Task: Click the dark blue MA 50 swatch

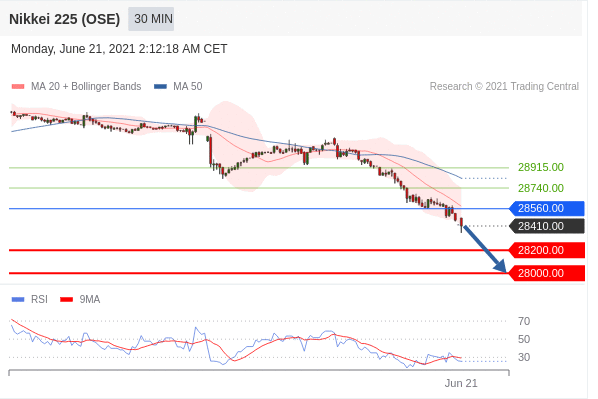Action: [160, 87]
